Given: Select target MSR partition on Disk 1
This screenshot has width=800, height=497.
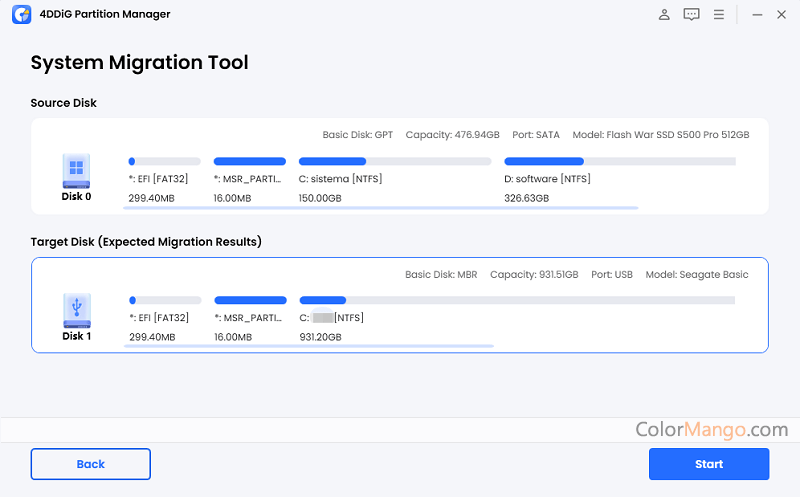Looking at the screenshot, I should coord(250,300).
